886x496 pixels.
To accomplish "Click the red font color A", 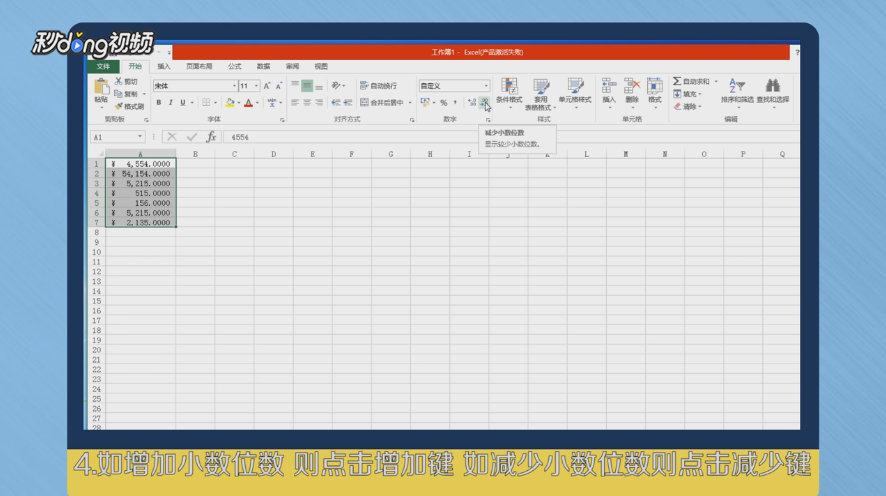I will 248,103.
